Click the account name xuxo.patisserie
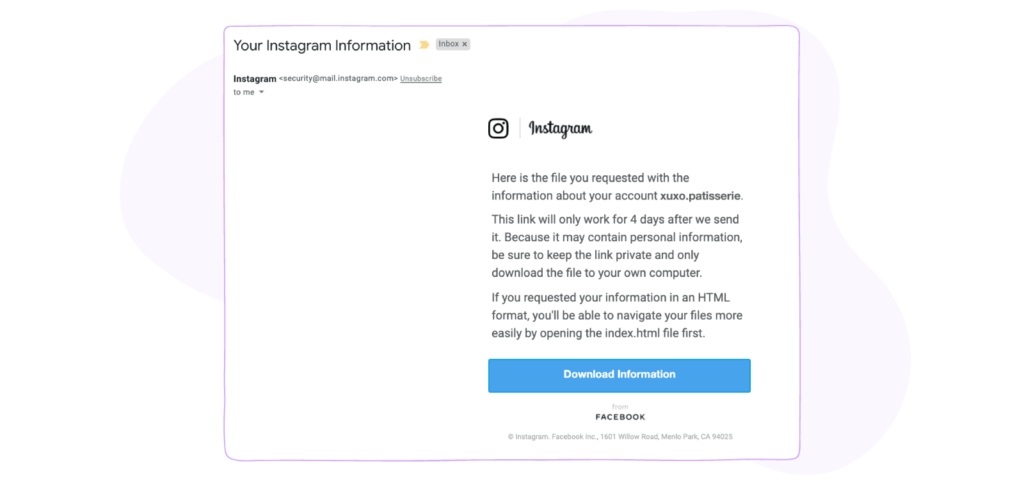 coord(701,195)
